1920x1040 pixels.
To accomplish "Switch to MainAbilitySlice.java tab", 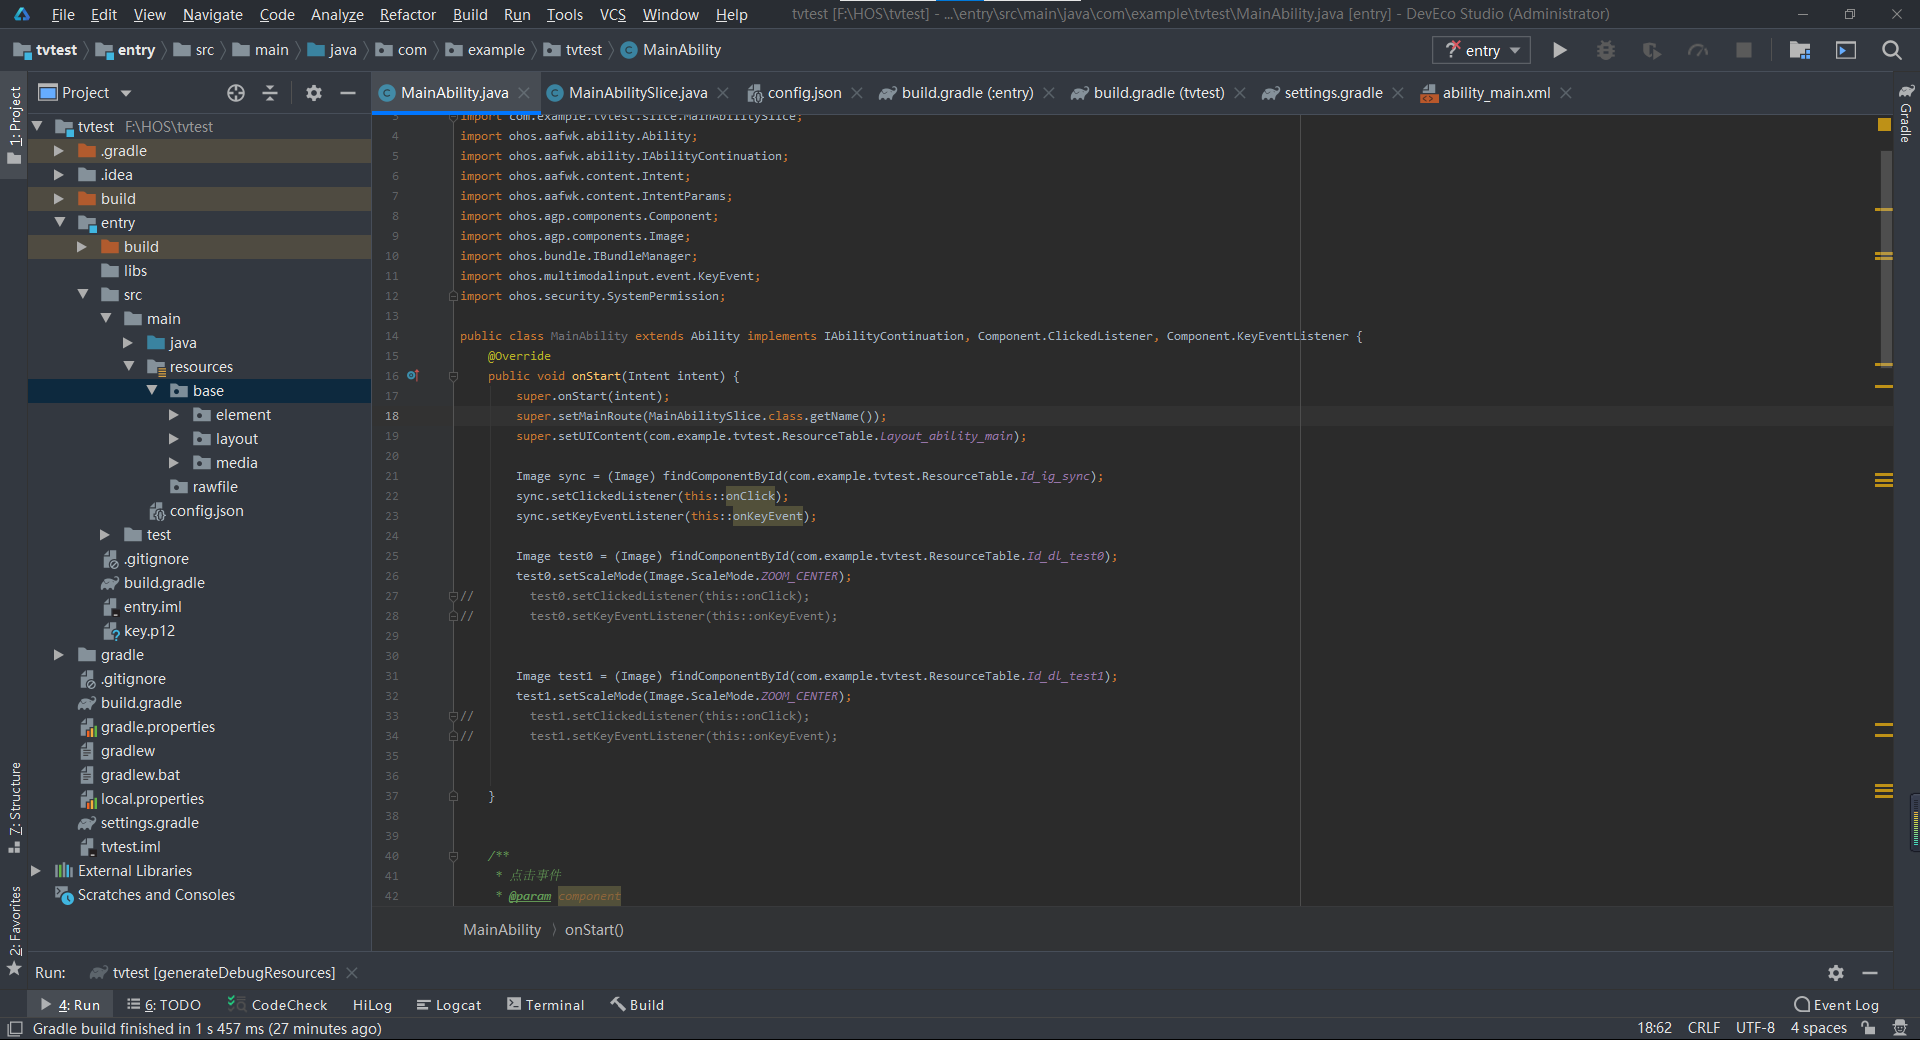I will pyautogui.click(x=637, y=93).
